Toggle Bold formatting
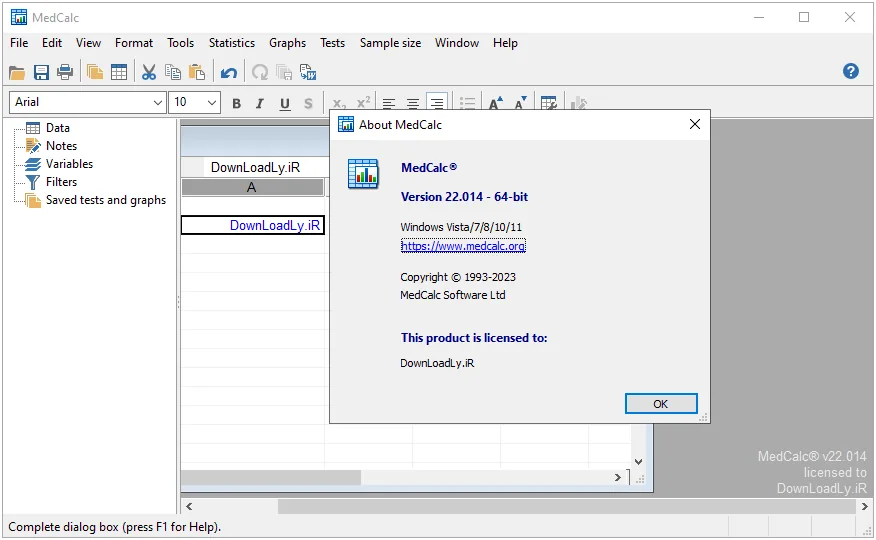This screenshot has width=876, height=540. [x=236, y=103]
